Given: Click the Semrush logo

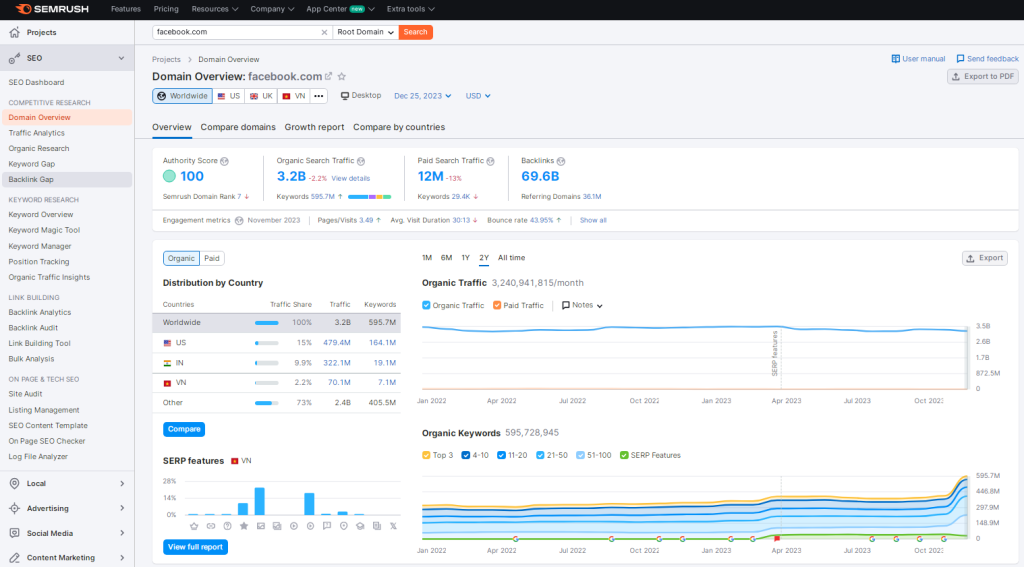Looking at the screenshot, I should pyautogui.click(x=52, y=9).
